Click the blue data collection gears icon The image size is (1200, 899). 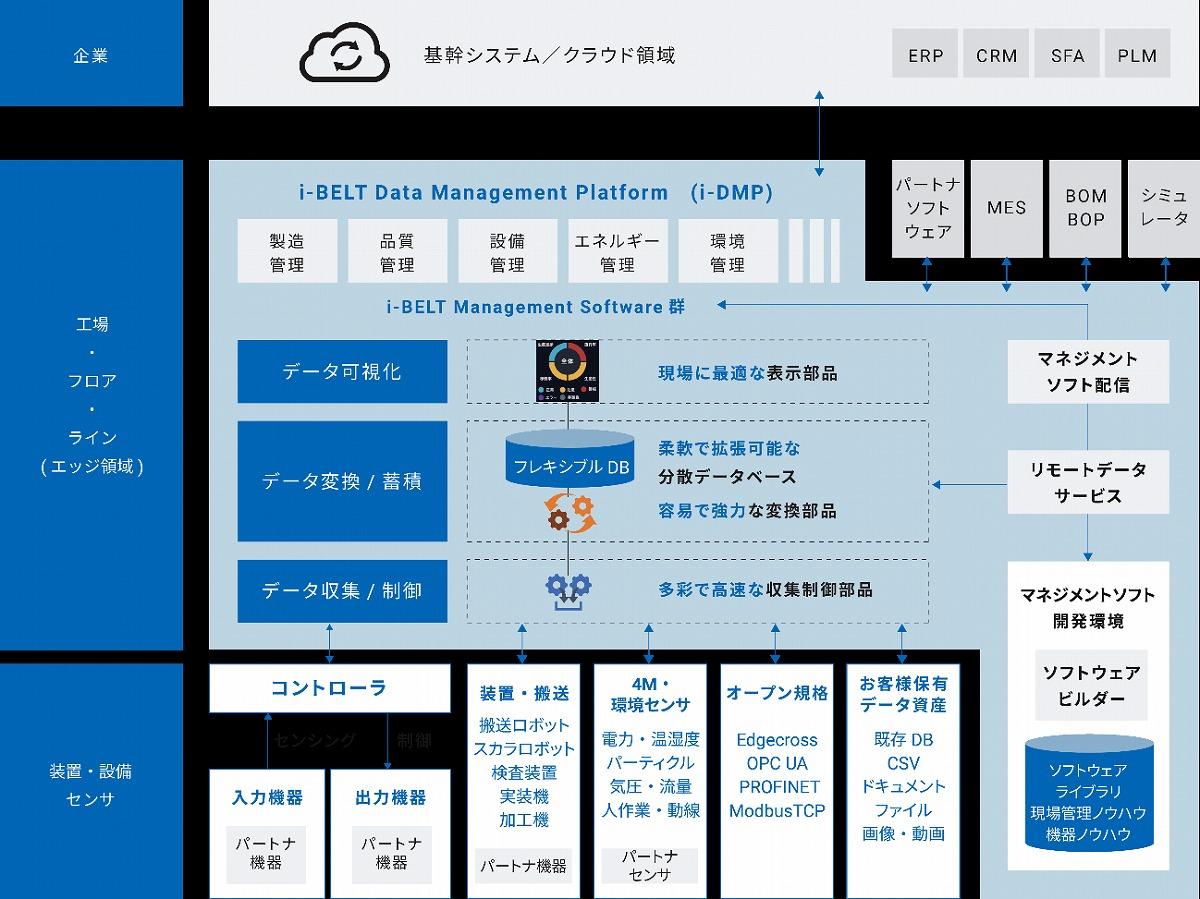(569, 591)
